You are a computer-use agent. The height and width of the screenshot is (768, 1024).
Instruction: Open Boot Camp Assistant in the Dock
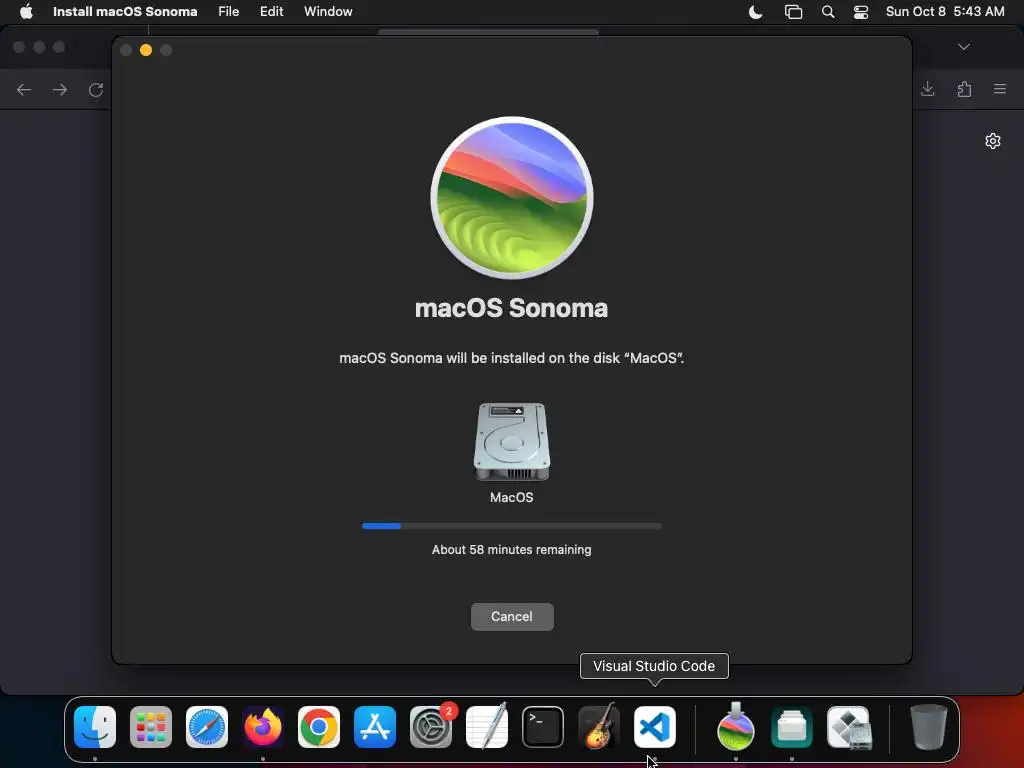[x=848, y=726]
